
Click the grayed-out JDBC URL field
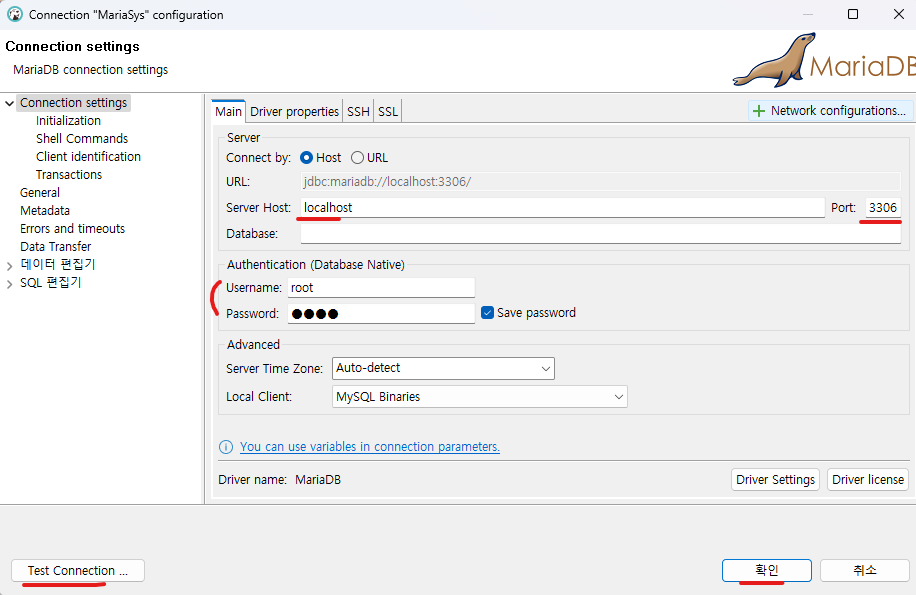point(601,182)
